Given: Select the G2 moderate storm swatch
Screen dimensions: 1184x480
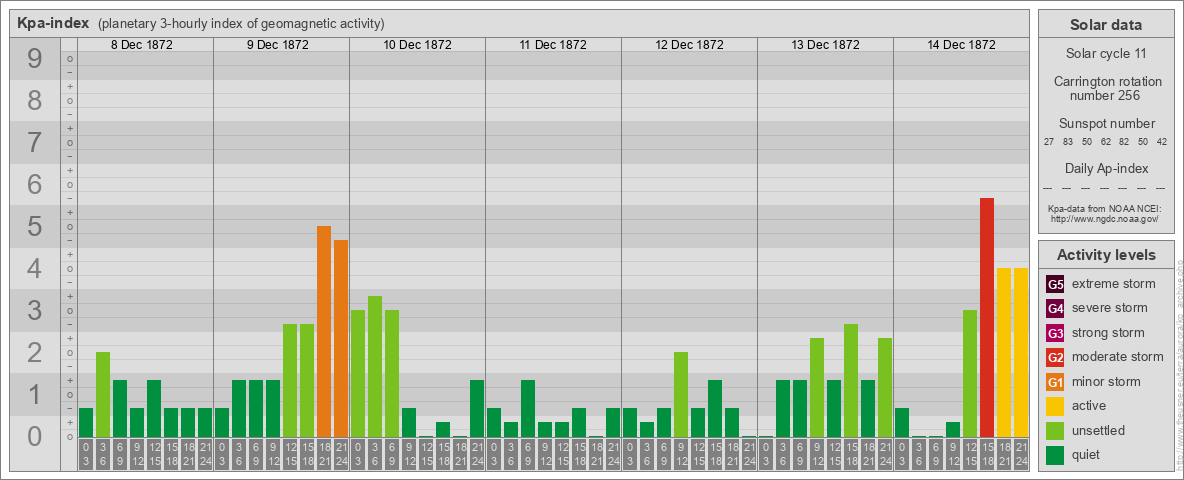Looking at the screenshot, I should (1056, 357).
